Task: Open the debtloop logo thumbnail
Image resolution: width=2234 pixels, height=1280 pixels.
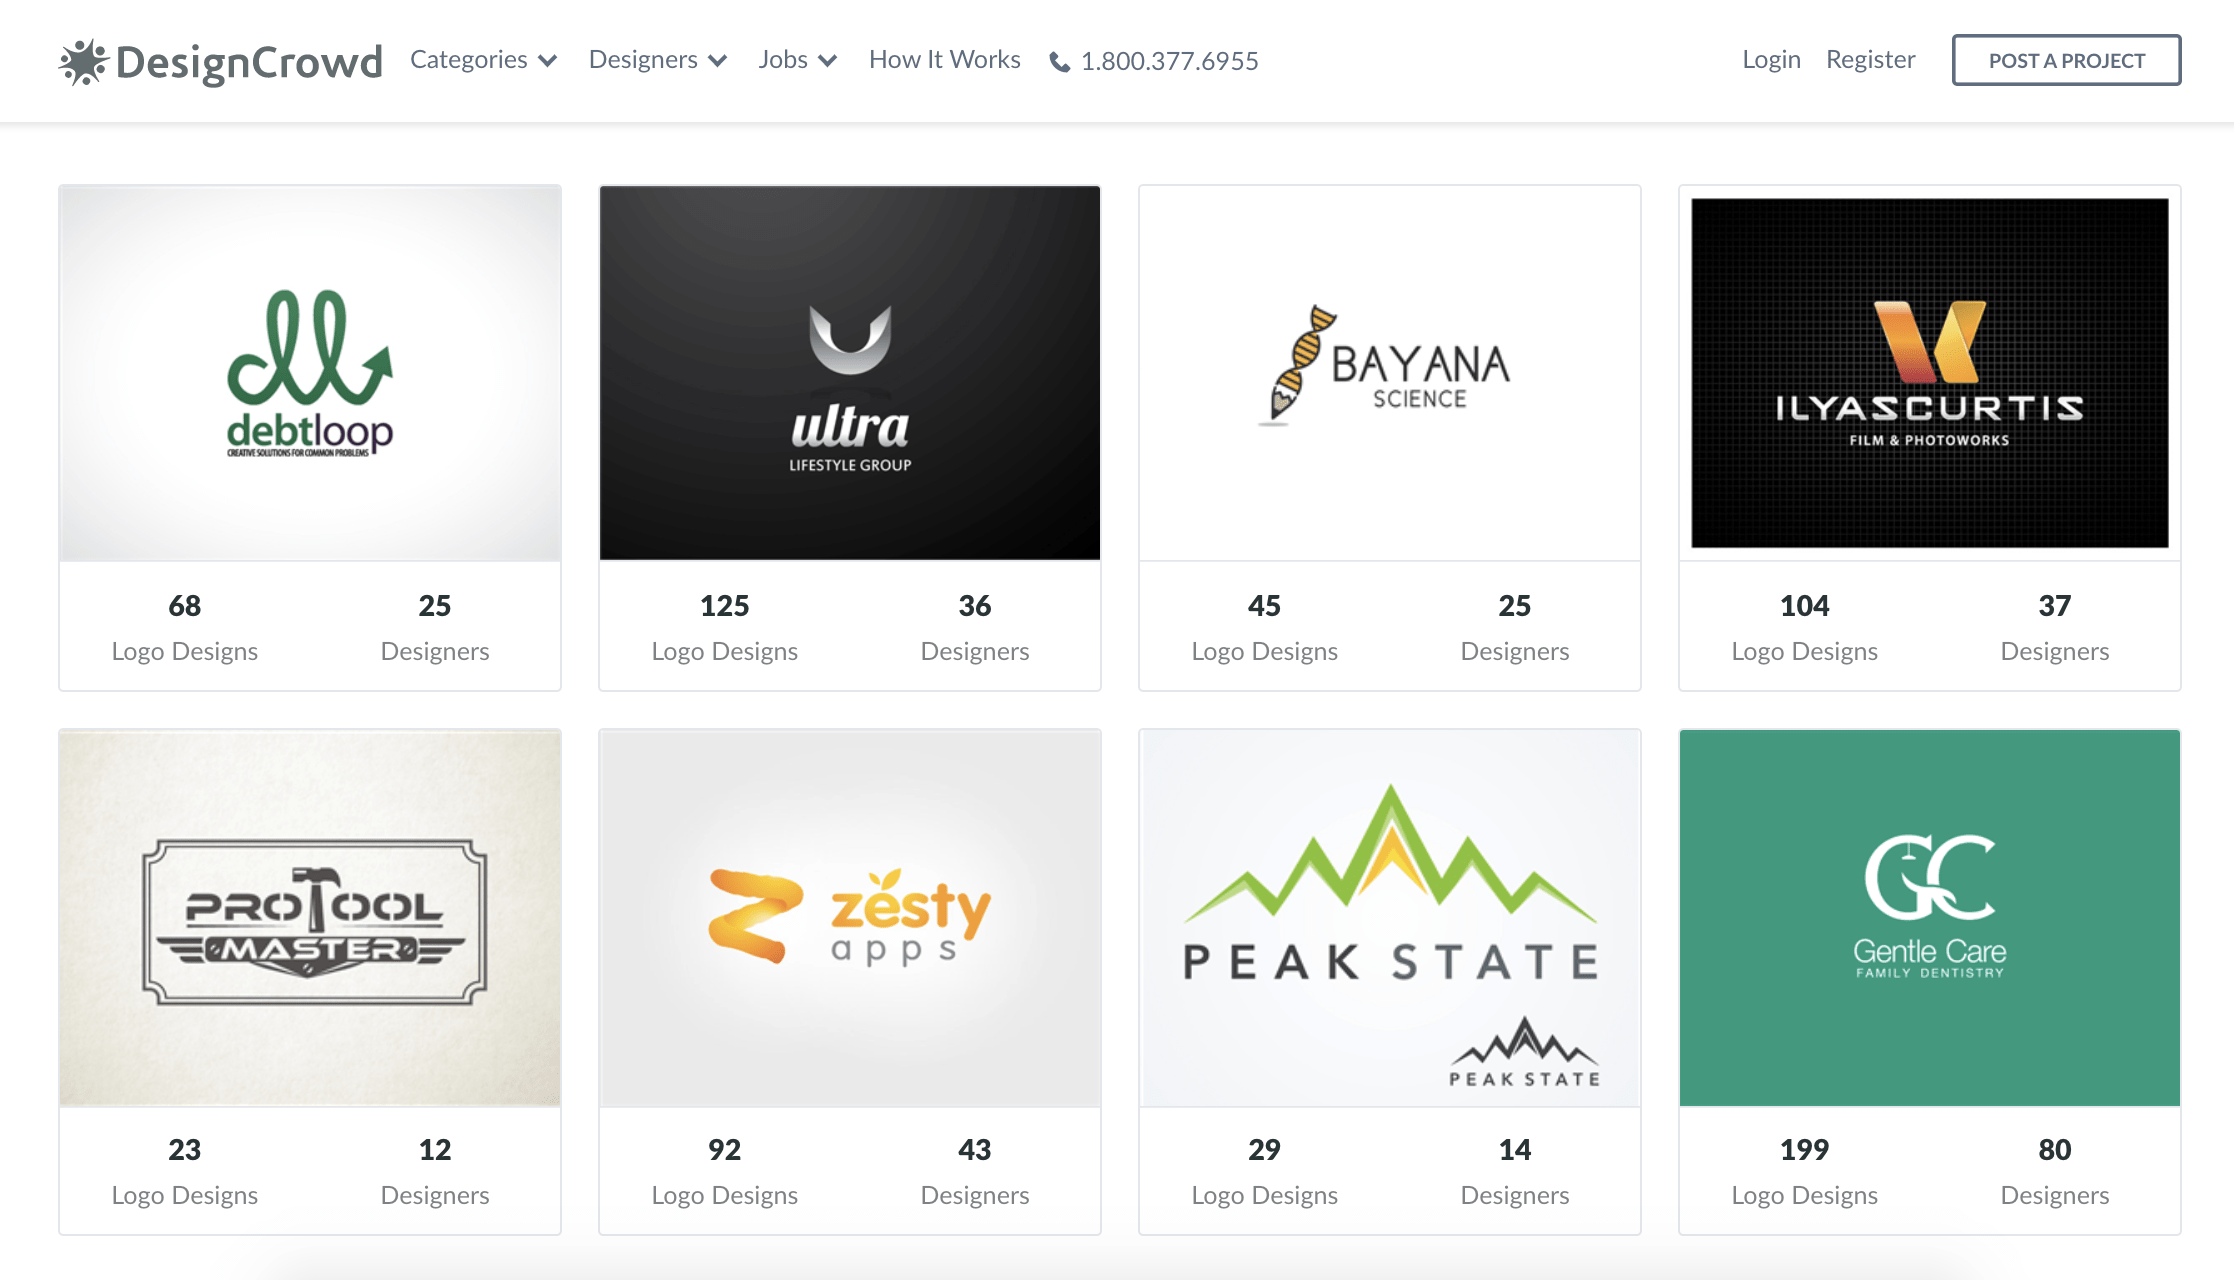Action: tap(310, 373)
